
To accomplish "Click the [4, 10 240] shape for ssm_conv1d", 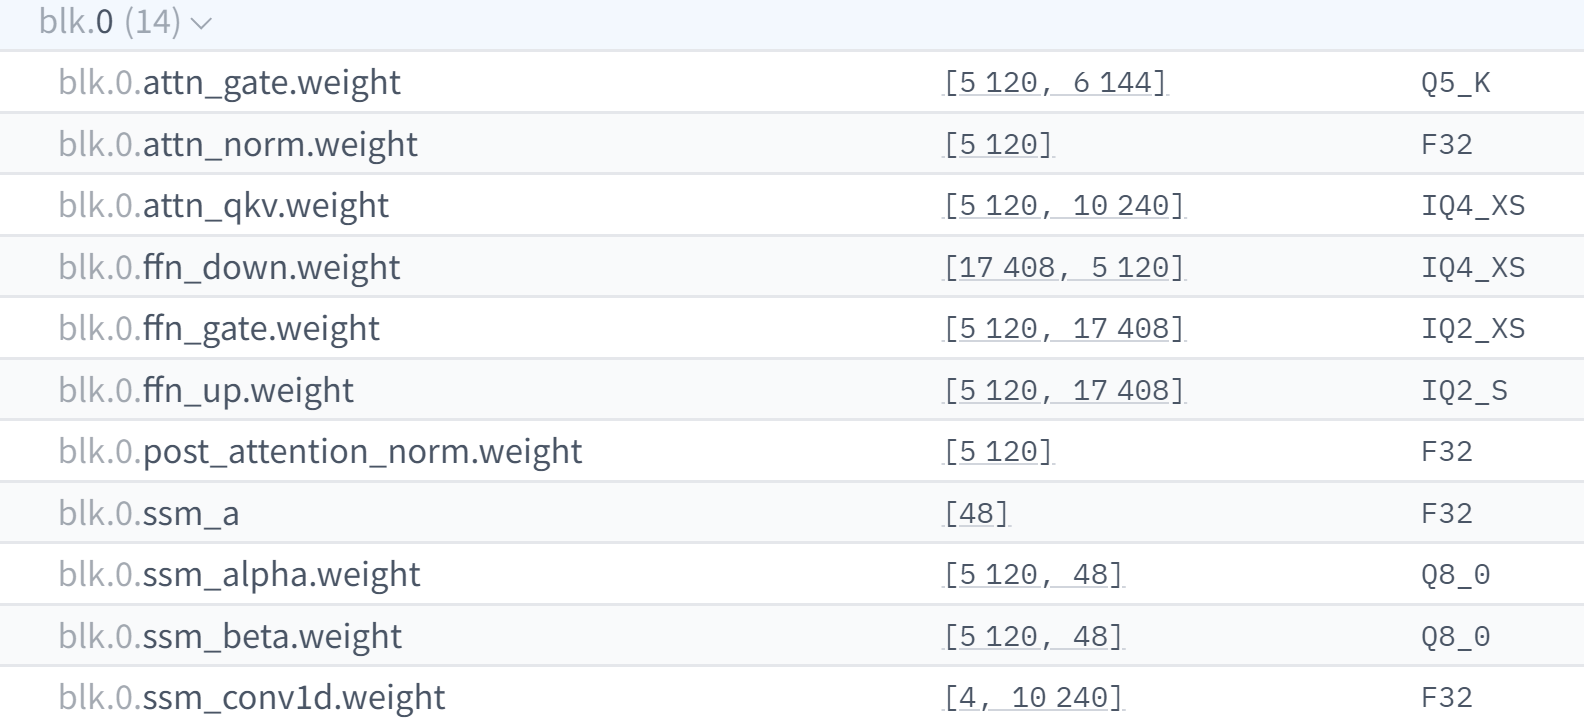I will (1033, 697).
